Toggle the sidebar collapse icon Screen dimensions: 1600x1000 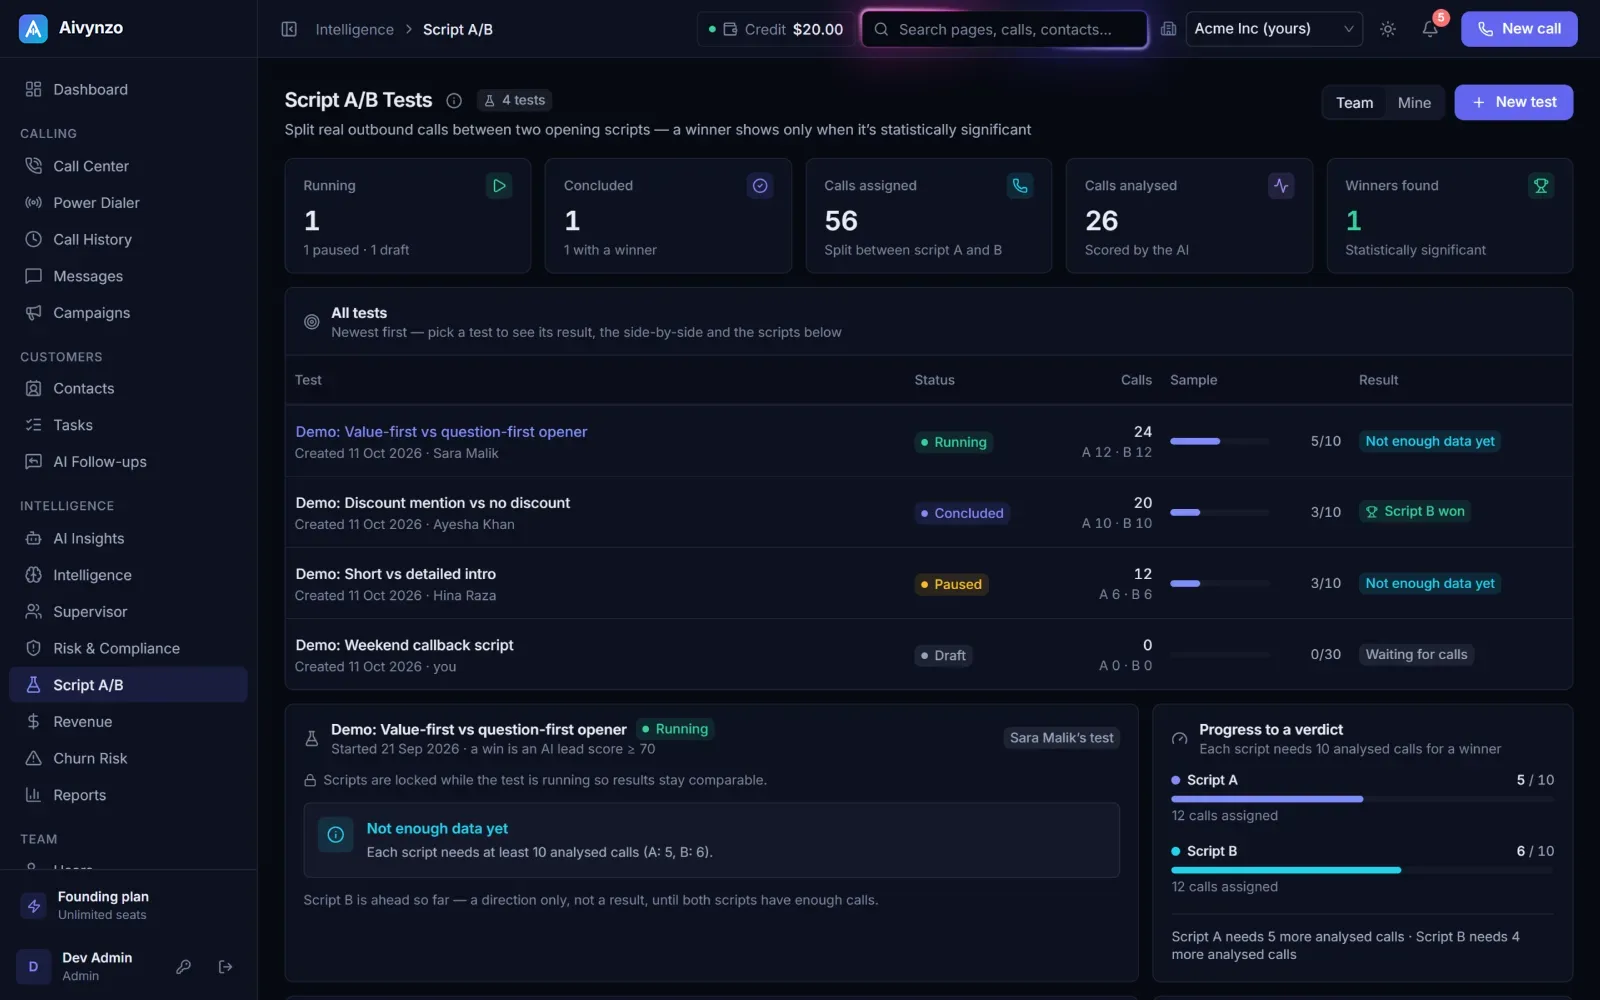[289, 29]
